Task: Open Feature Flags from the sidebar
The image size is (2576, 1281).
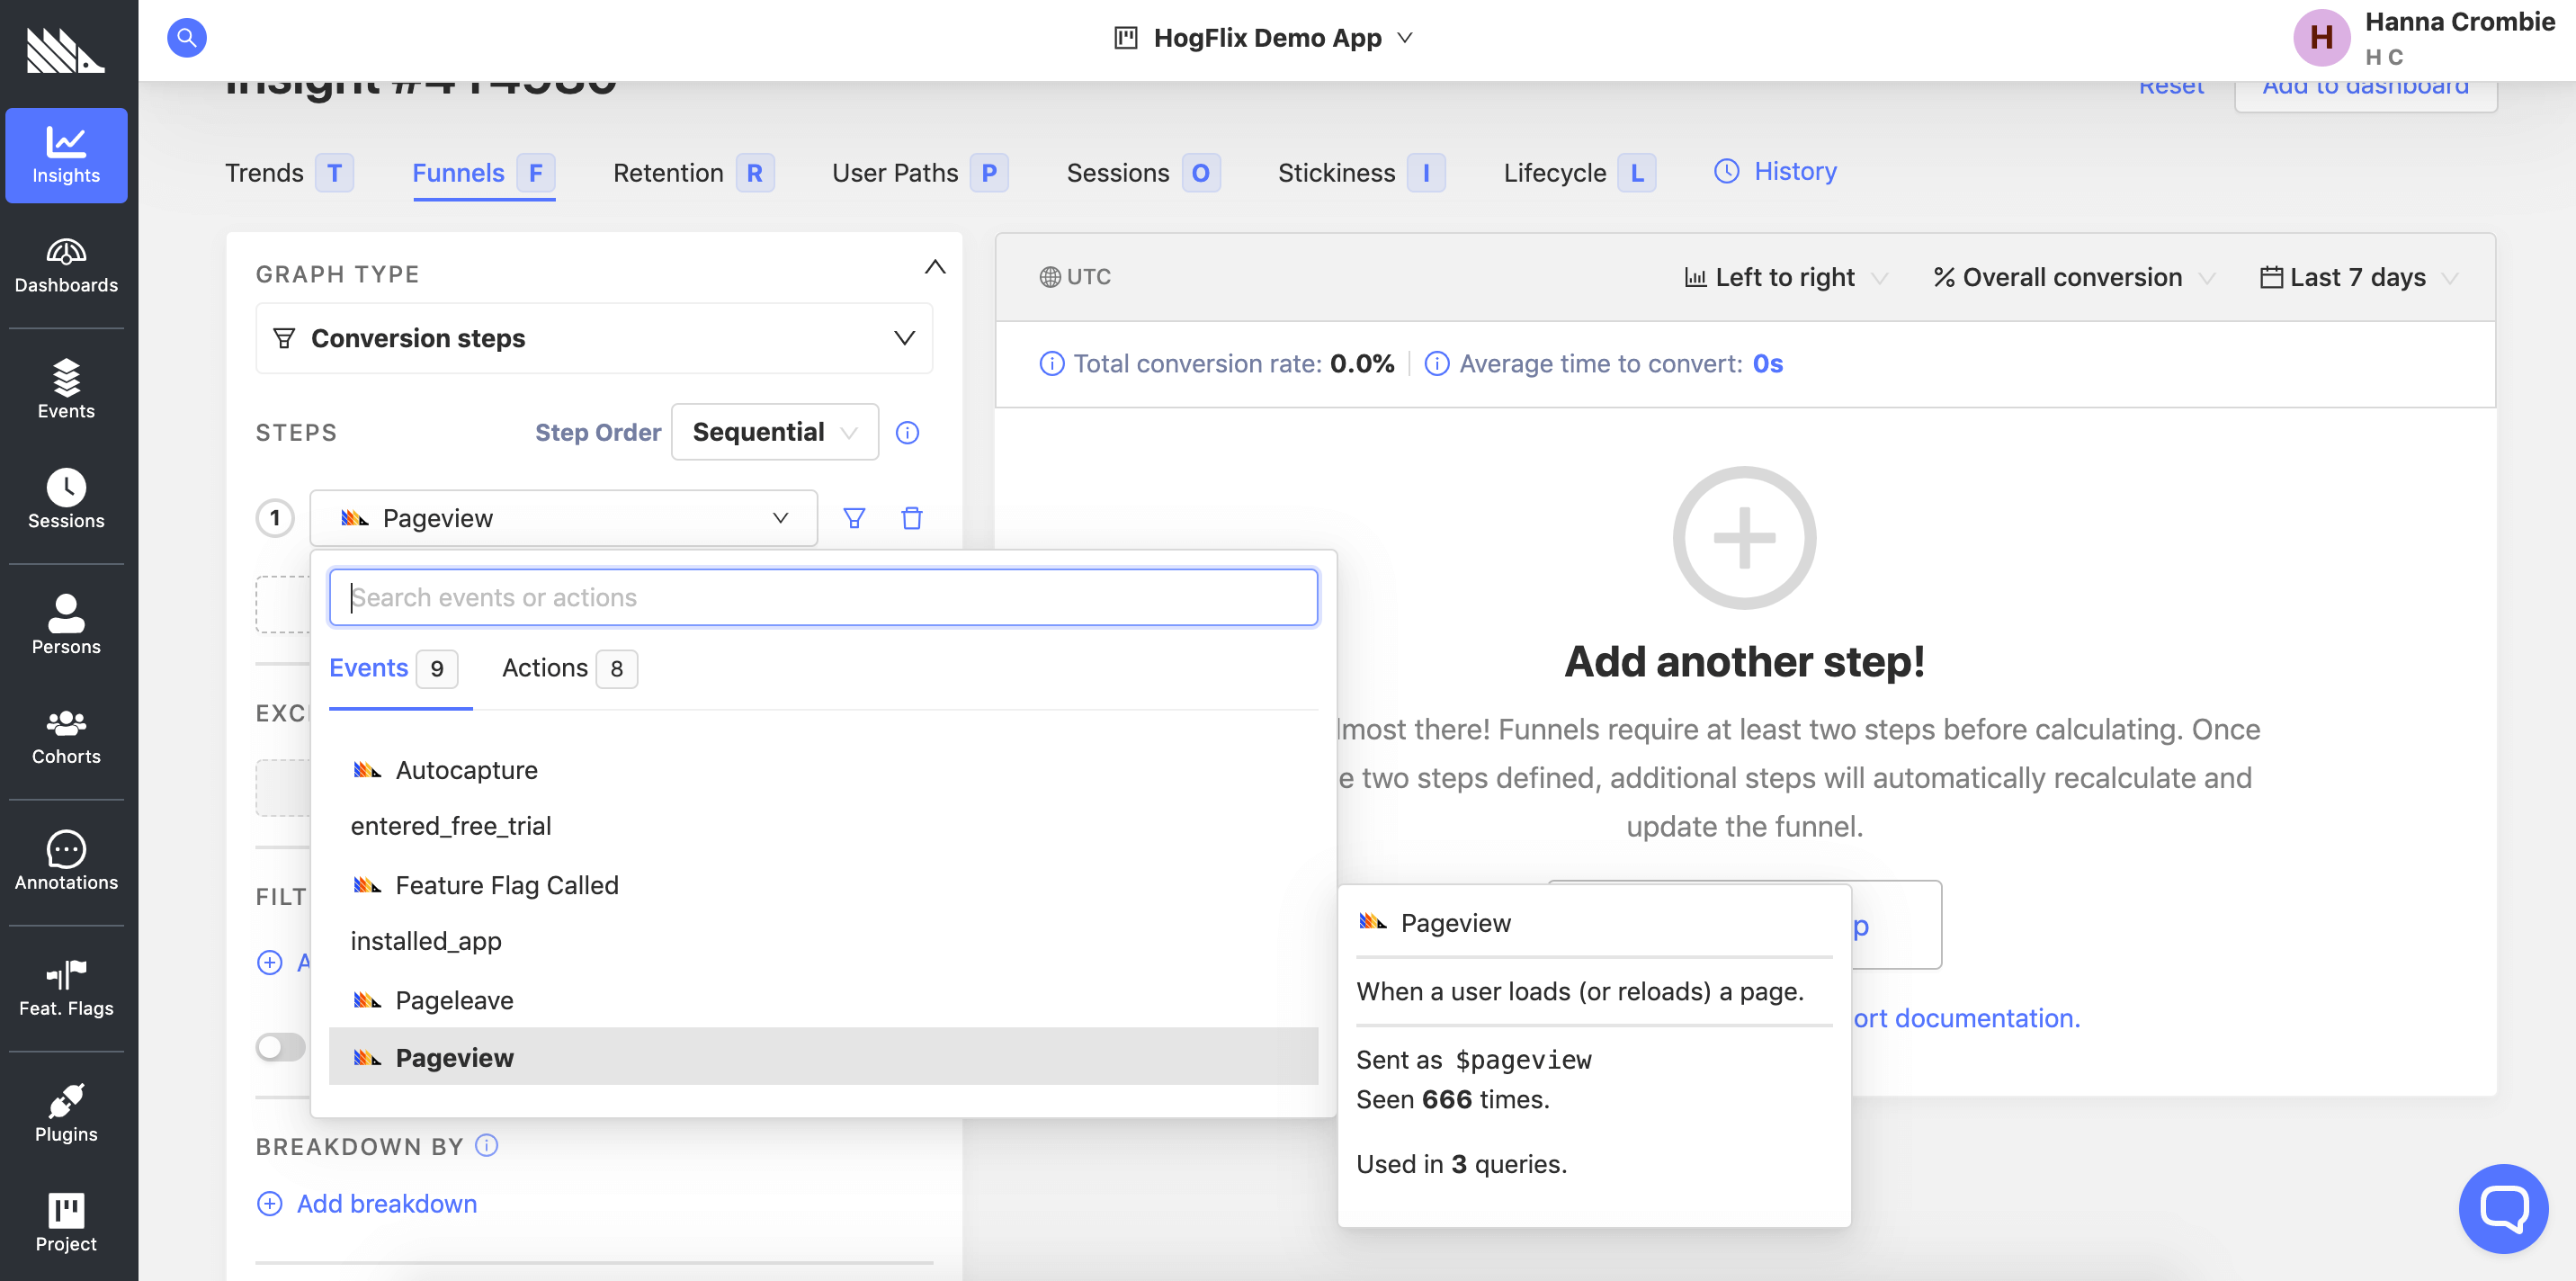Action: pos(66,988)
